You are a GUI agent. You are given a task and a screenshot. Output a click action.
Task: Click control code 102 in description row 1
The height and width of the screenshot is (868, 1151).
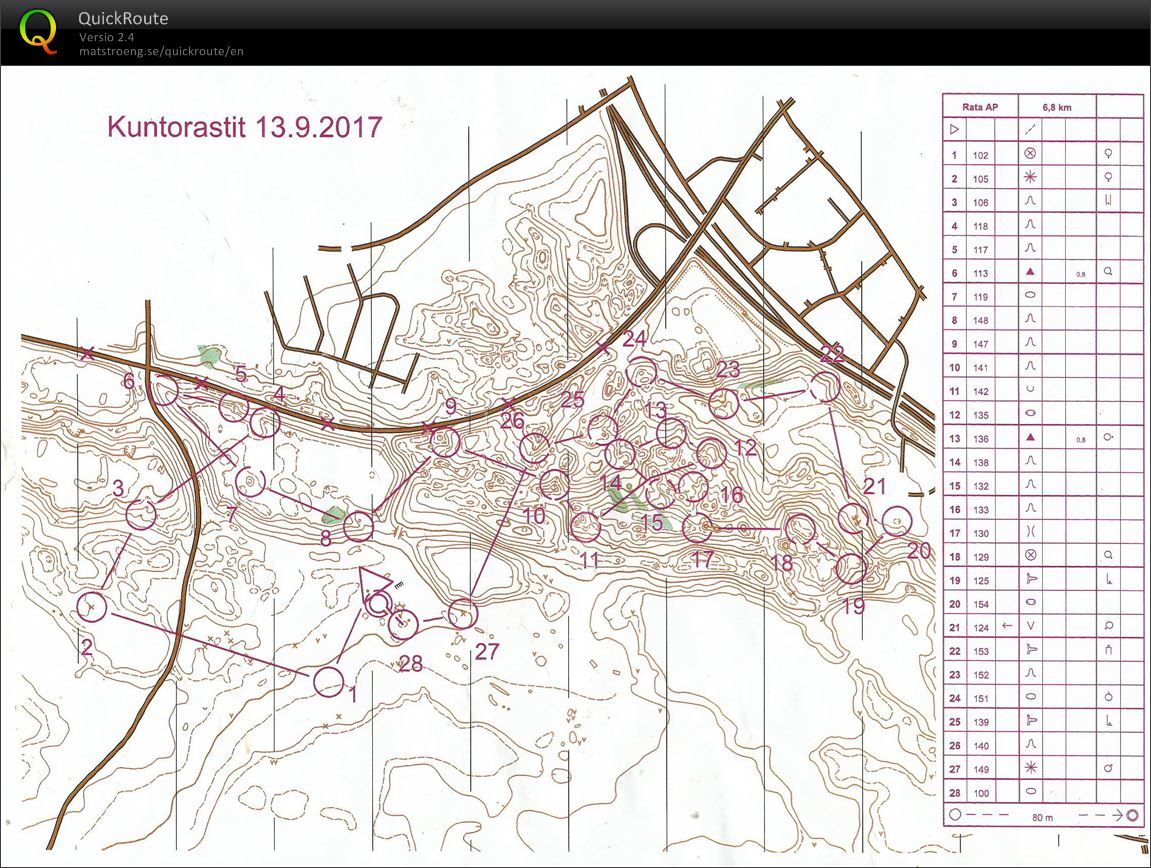click(x=980, y=155)
